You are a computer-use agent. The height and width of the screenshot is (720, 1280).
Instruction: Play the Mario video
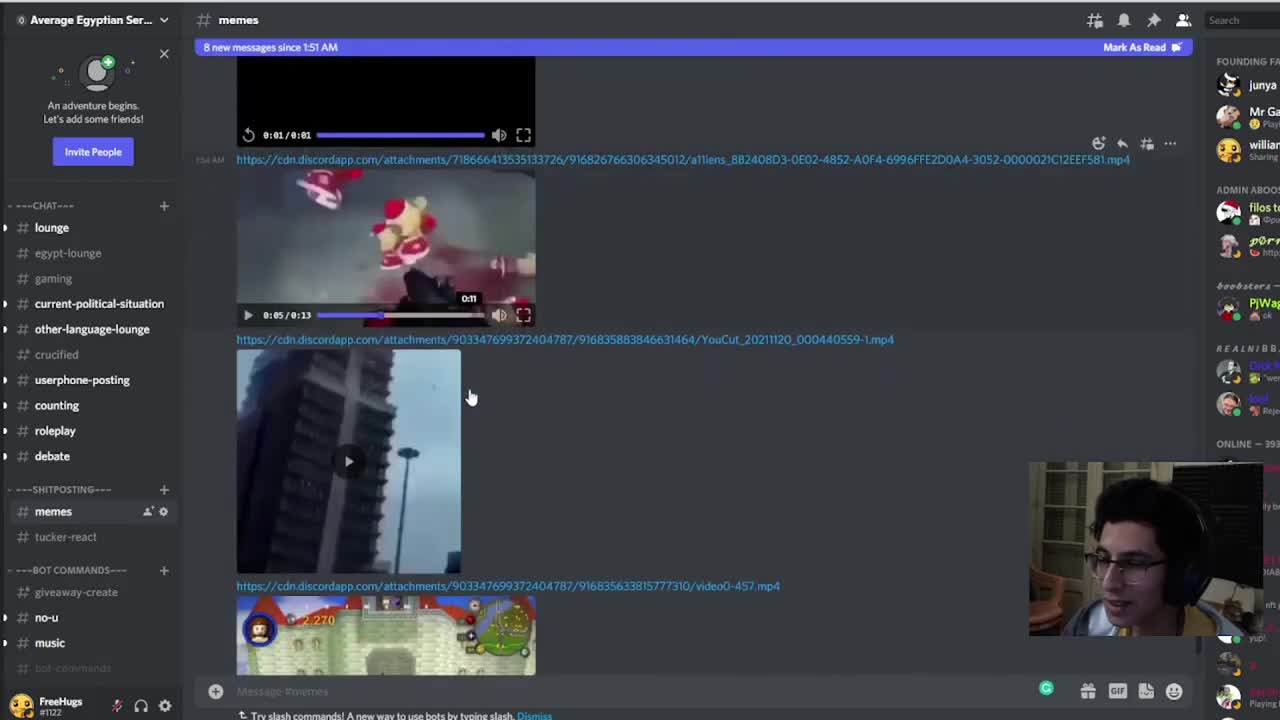pos(248,315)
